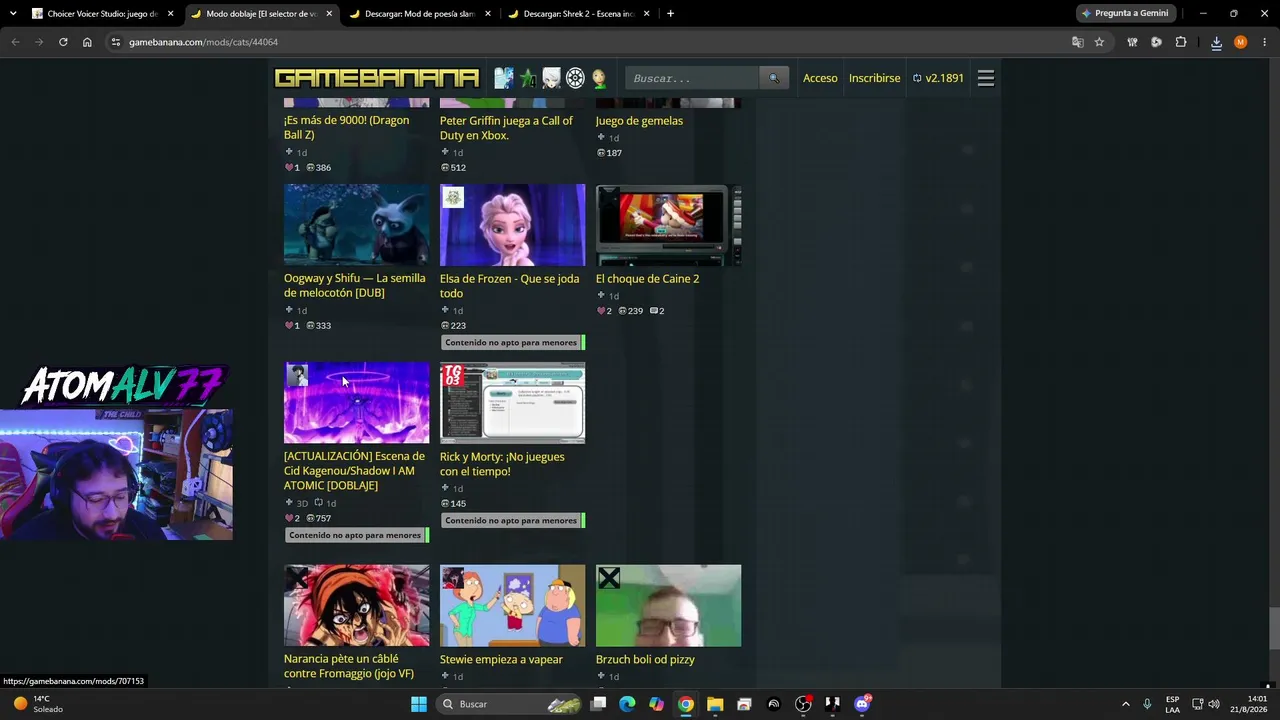Image resolution: width=1280 pixels, height=720 pixels.
Task: Click 'Rick y Morty: ¡No juegues con el tiempo!' title
Action: (x=502, y=464)
